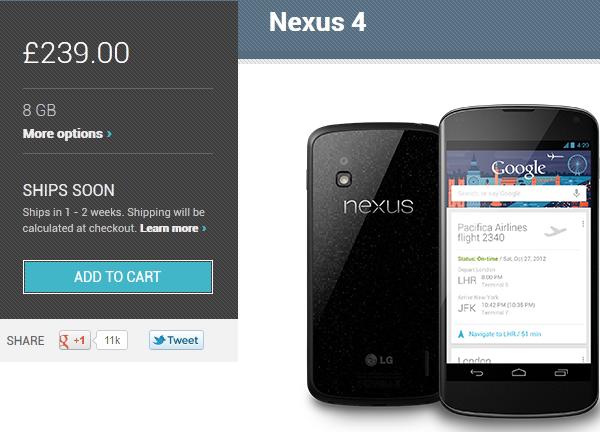Click the Google search field on phone screen
The width and height of the screenshot is (600, 432).
click(517, 194)
